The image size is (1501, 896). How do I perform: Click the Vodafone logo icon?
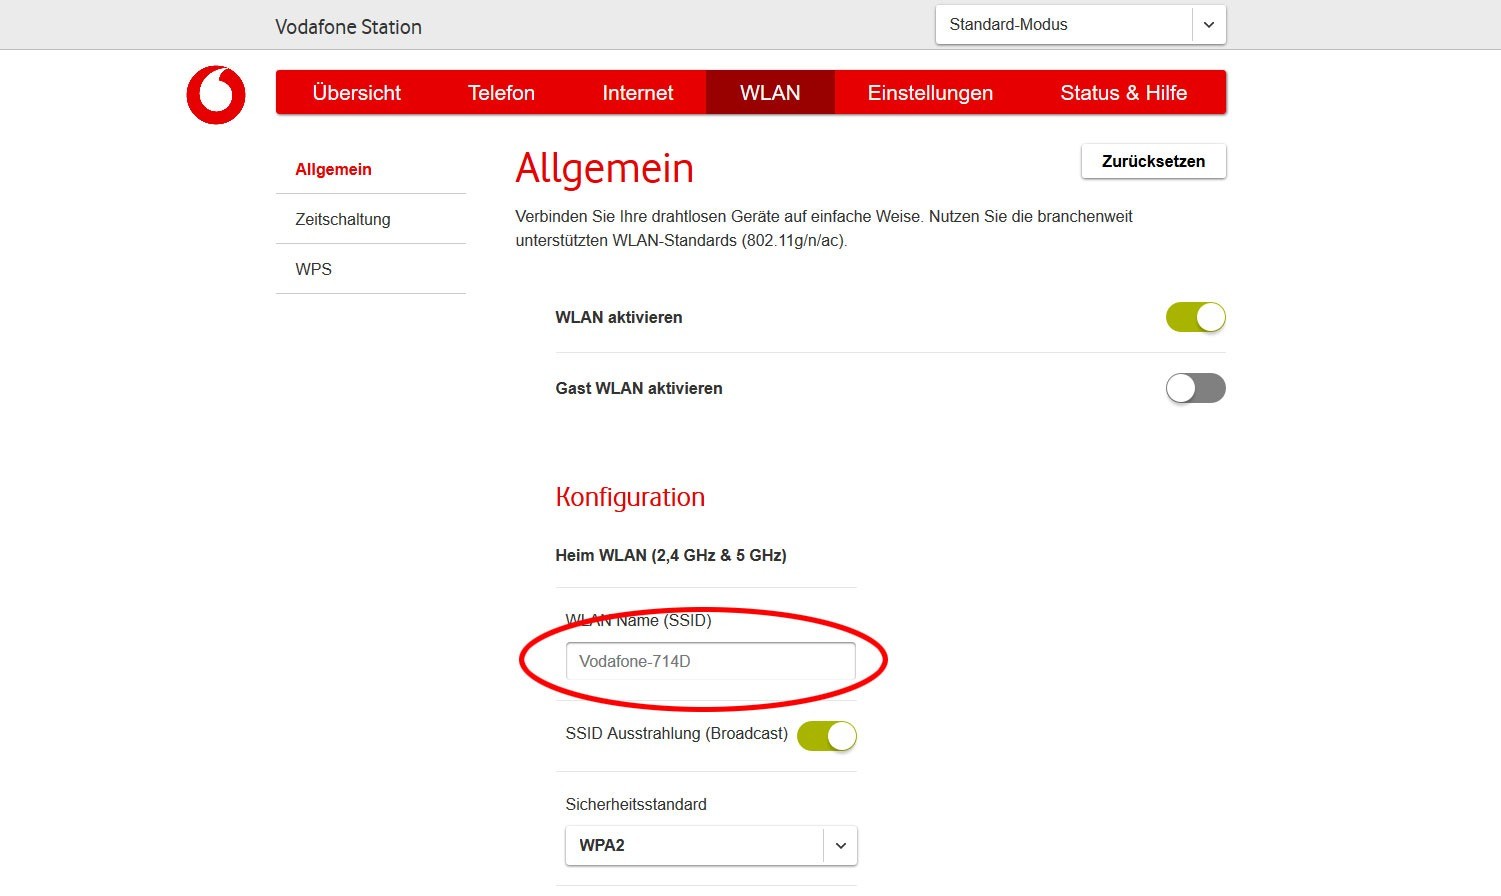(216, 95)
